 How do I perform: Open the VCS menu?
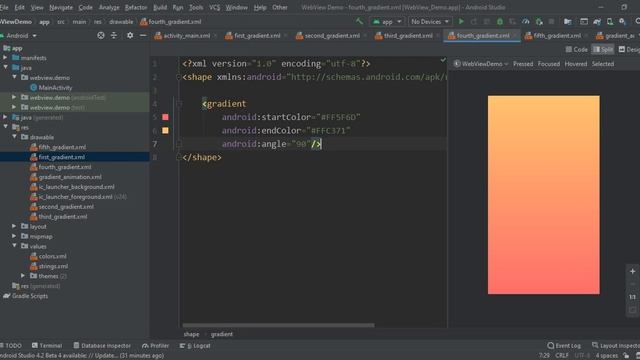point(214,7)
